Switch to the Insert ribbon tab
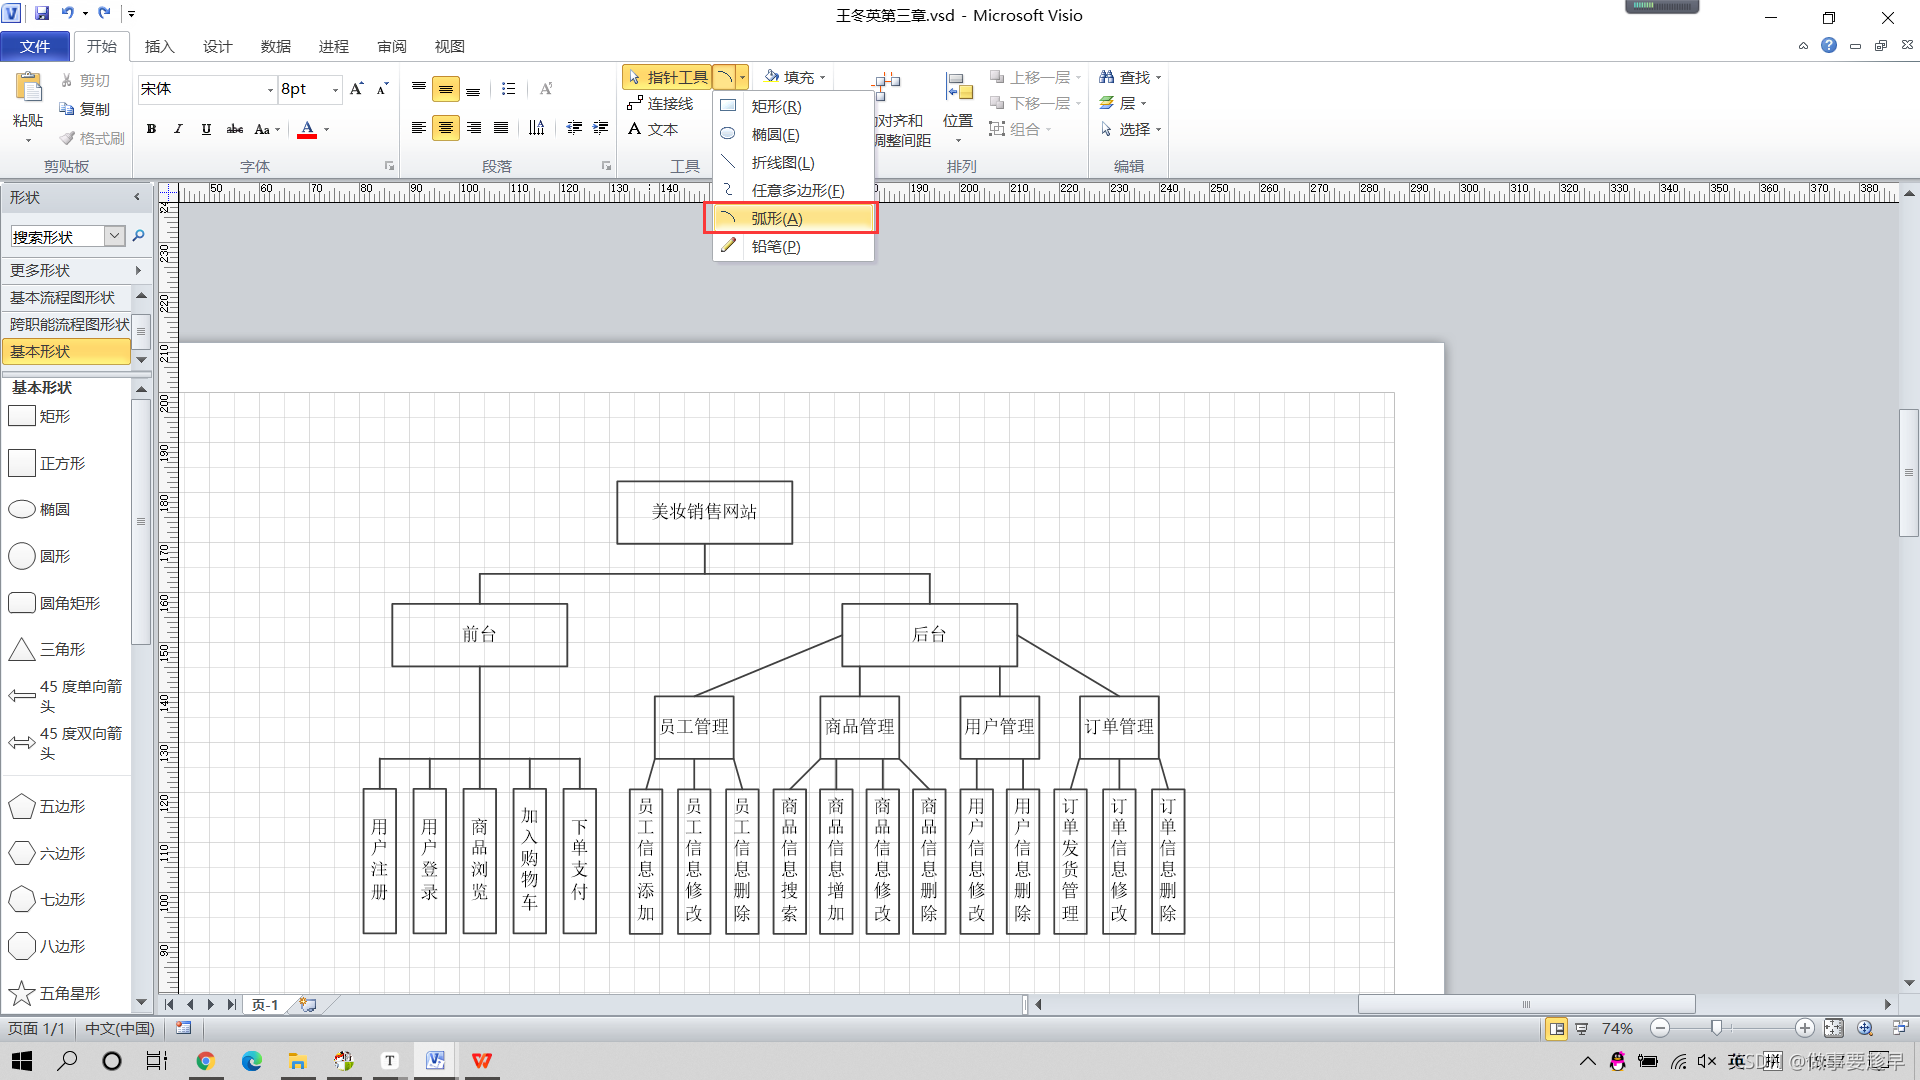 [159, 46]
